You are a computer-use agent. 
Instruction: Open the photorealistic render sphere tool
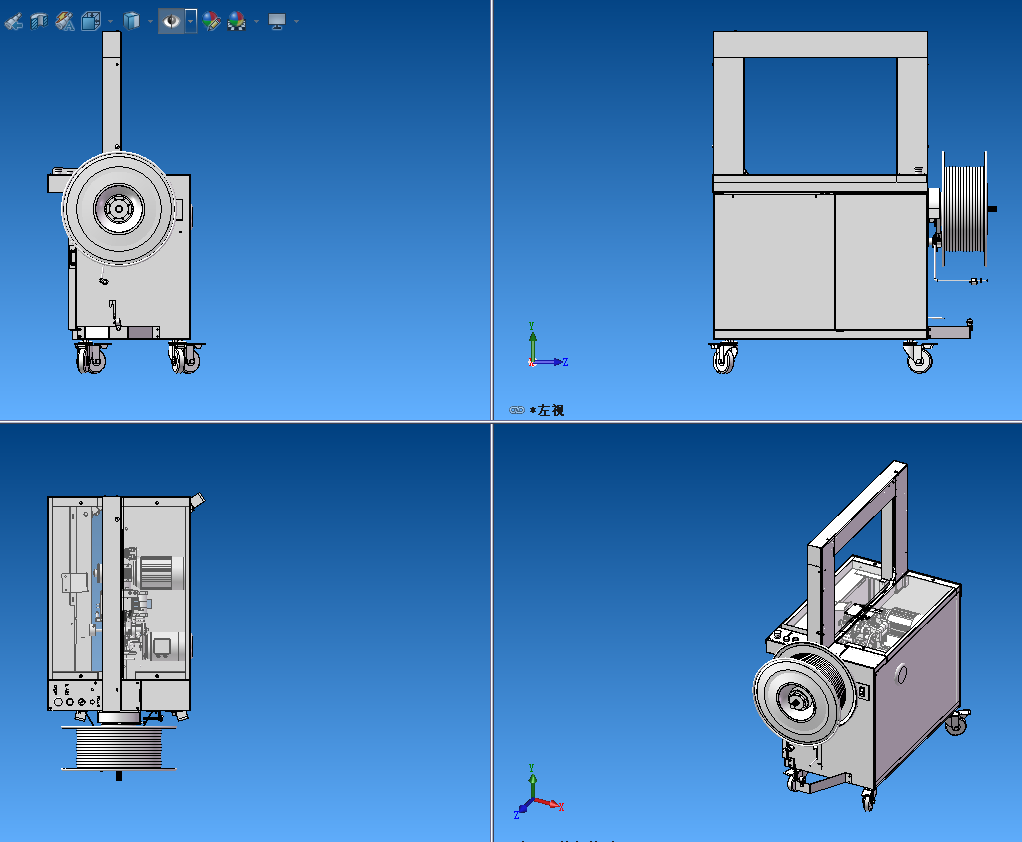tap(236, 20)
